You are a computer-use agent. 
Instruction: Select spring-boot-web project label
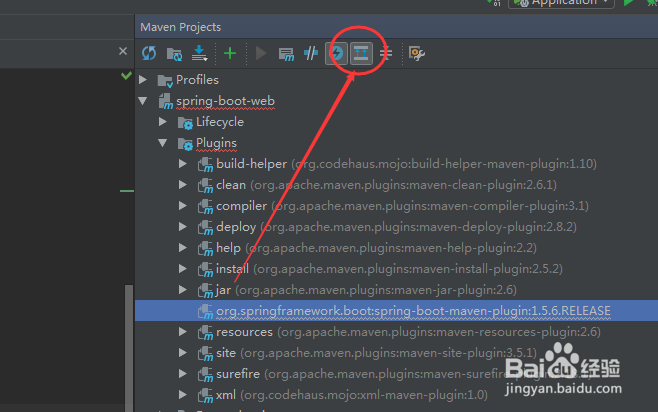(225, 101)
